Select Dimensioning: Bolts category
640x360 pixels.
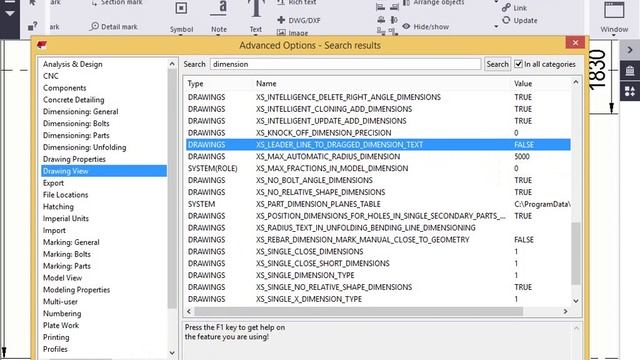[76, 123]
